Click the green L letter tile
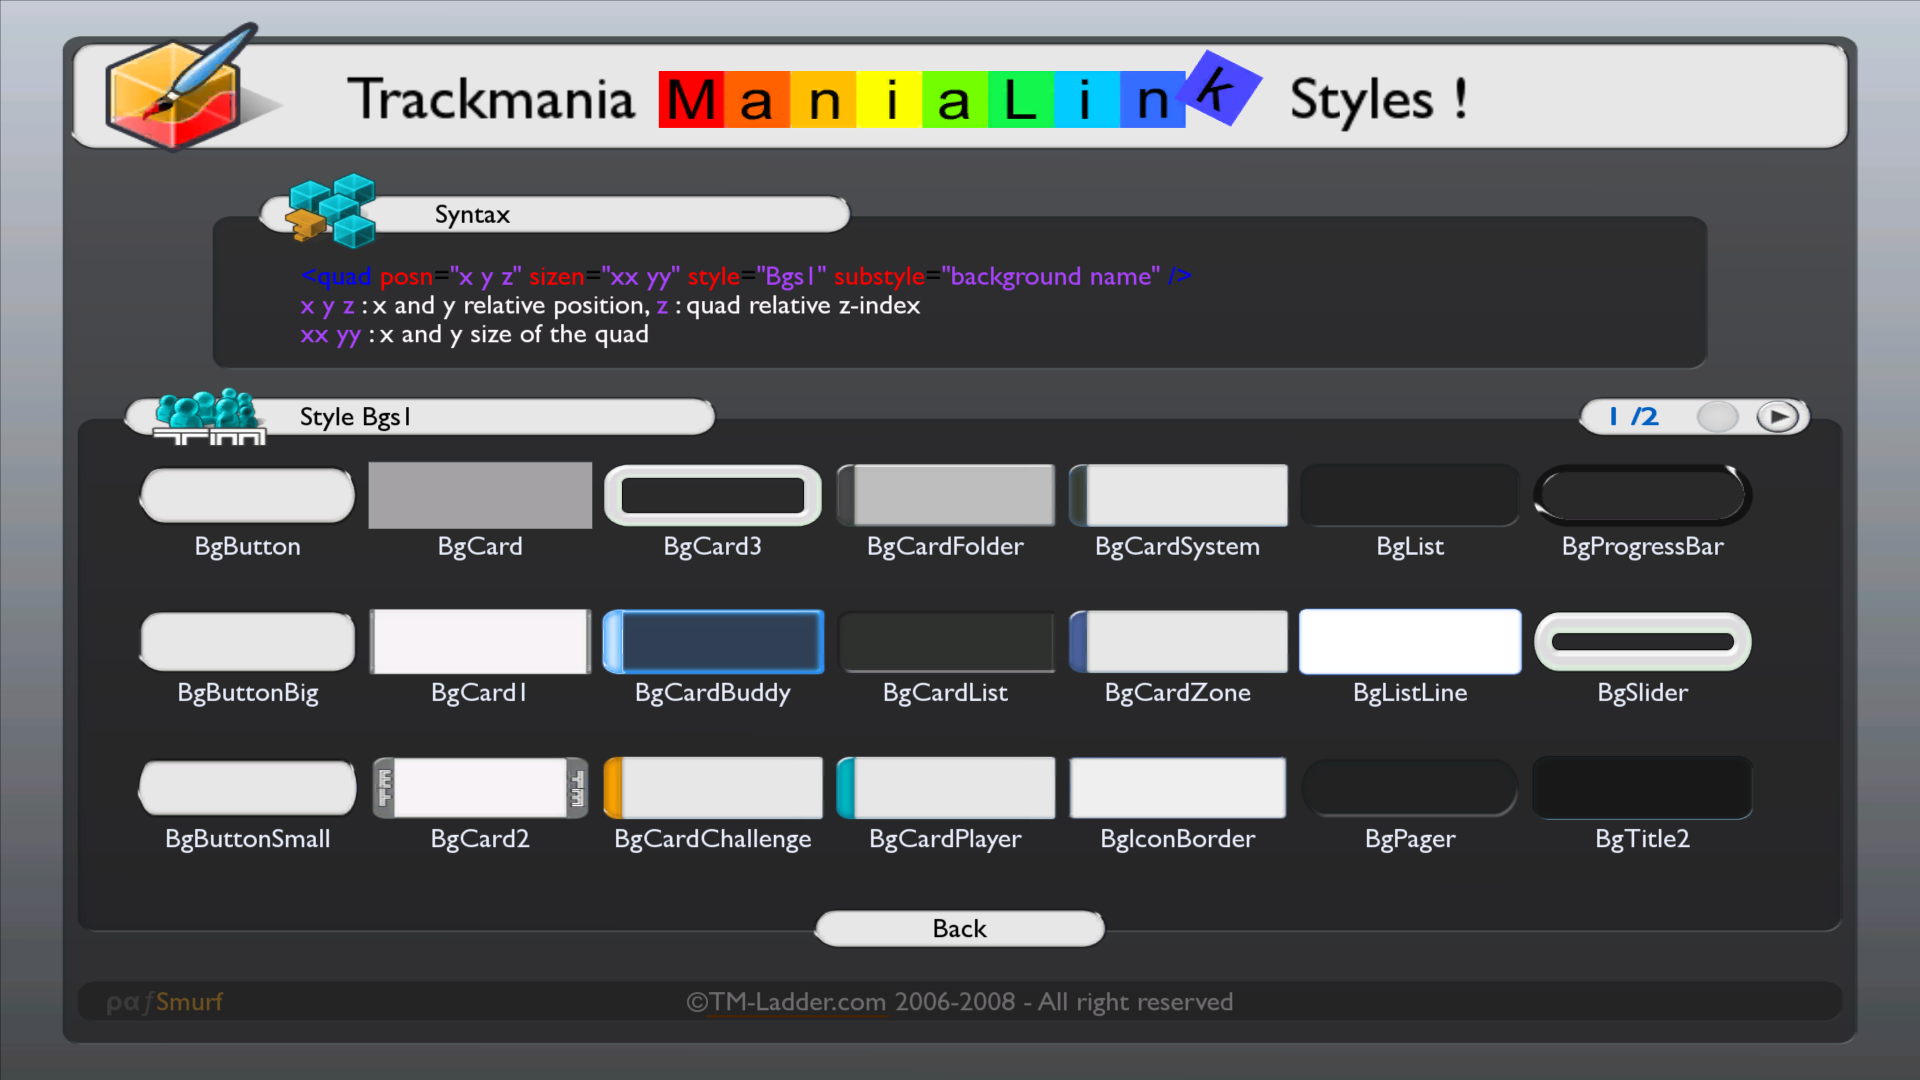Image resolution: width=1920 pixels, height=1080 pixels. (1020, 99)
